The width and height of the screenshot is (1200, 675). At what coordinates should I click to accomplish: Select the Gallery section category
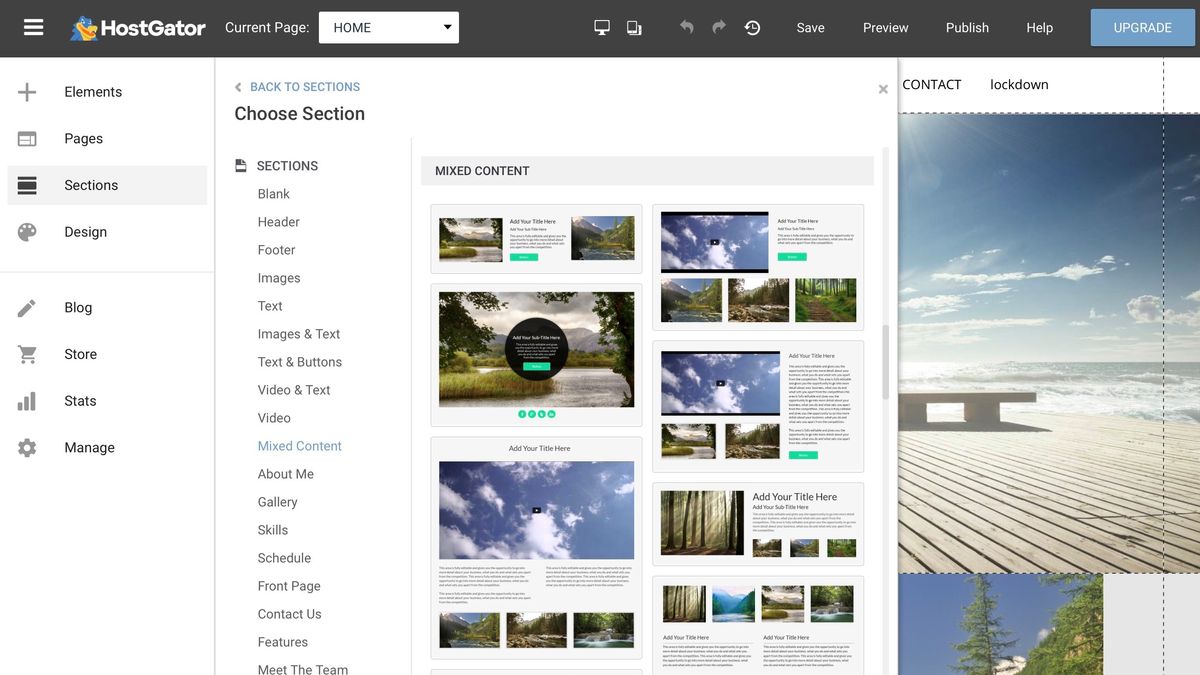click(277, 501)
